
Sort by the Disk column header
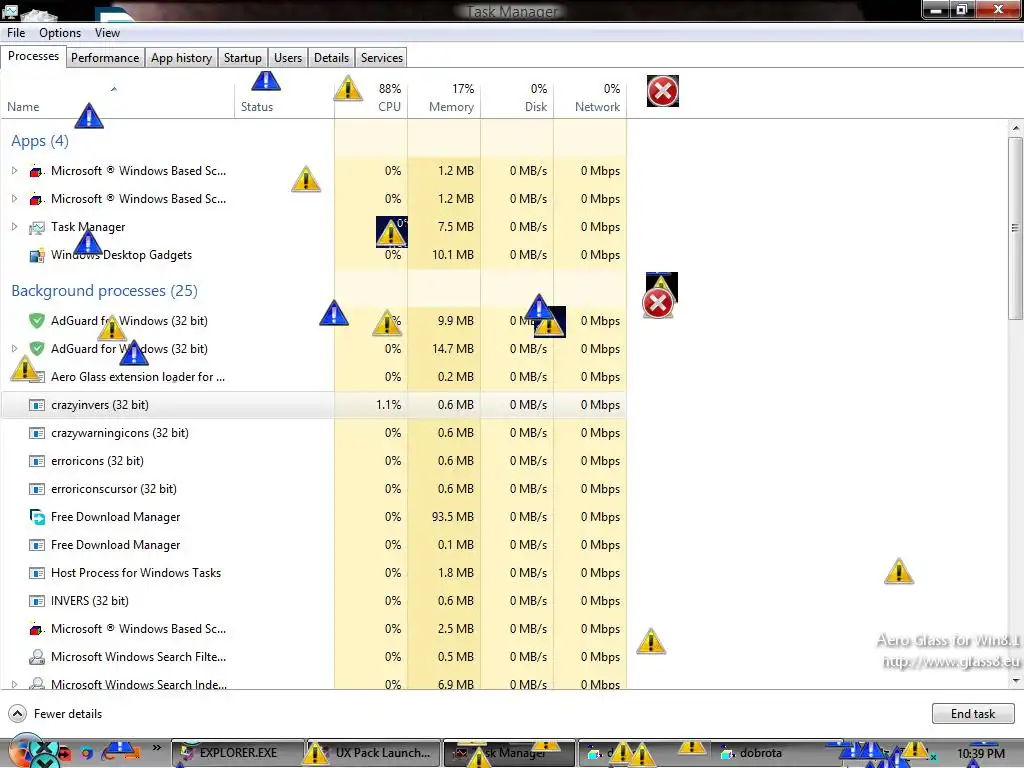517,98
